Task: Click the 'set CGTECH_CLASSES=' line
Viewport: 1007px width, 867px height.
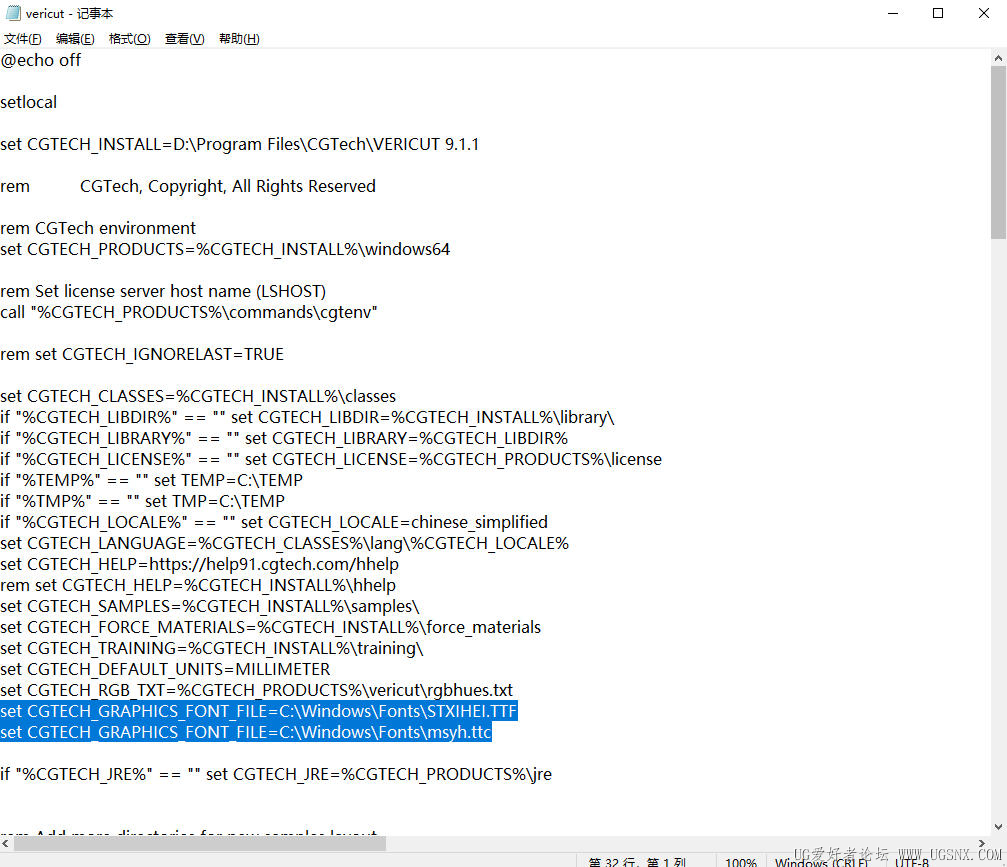Action: 198,396
